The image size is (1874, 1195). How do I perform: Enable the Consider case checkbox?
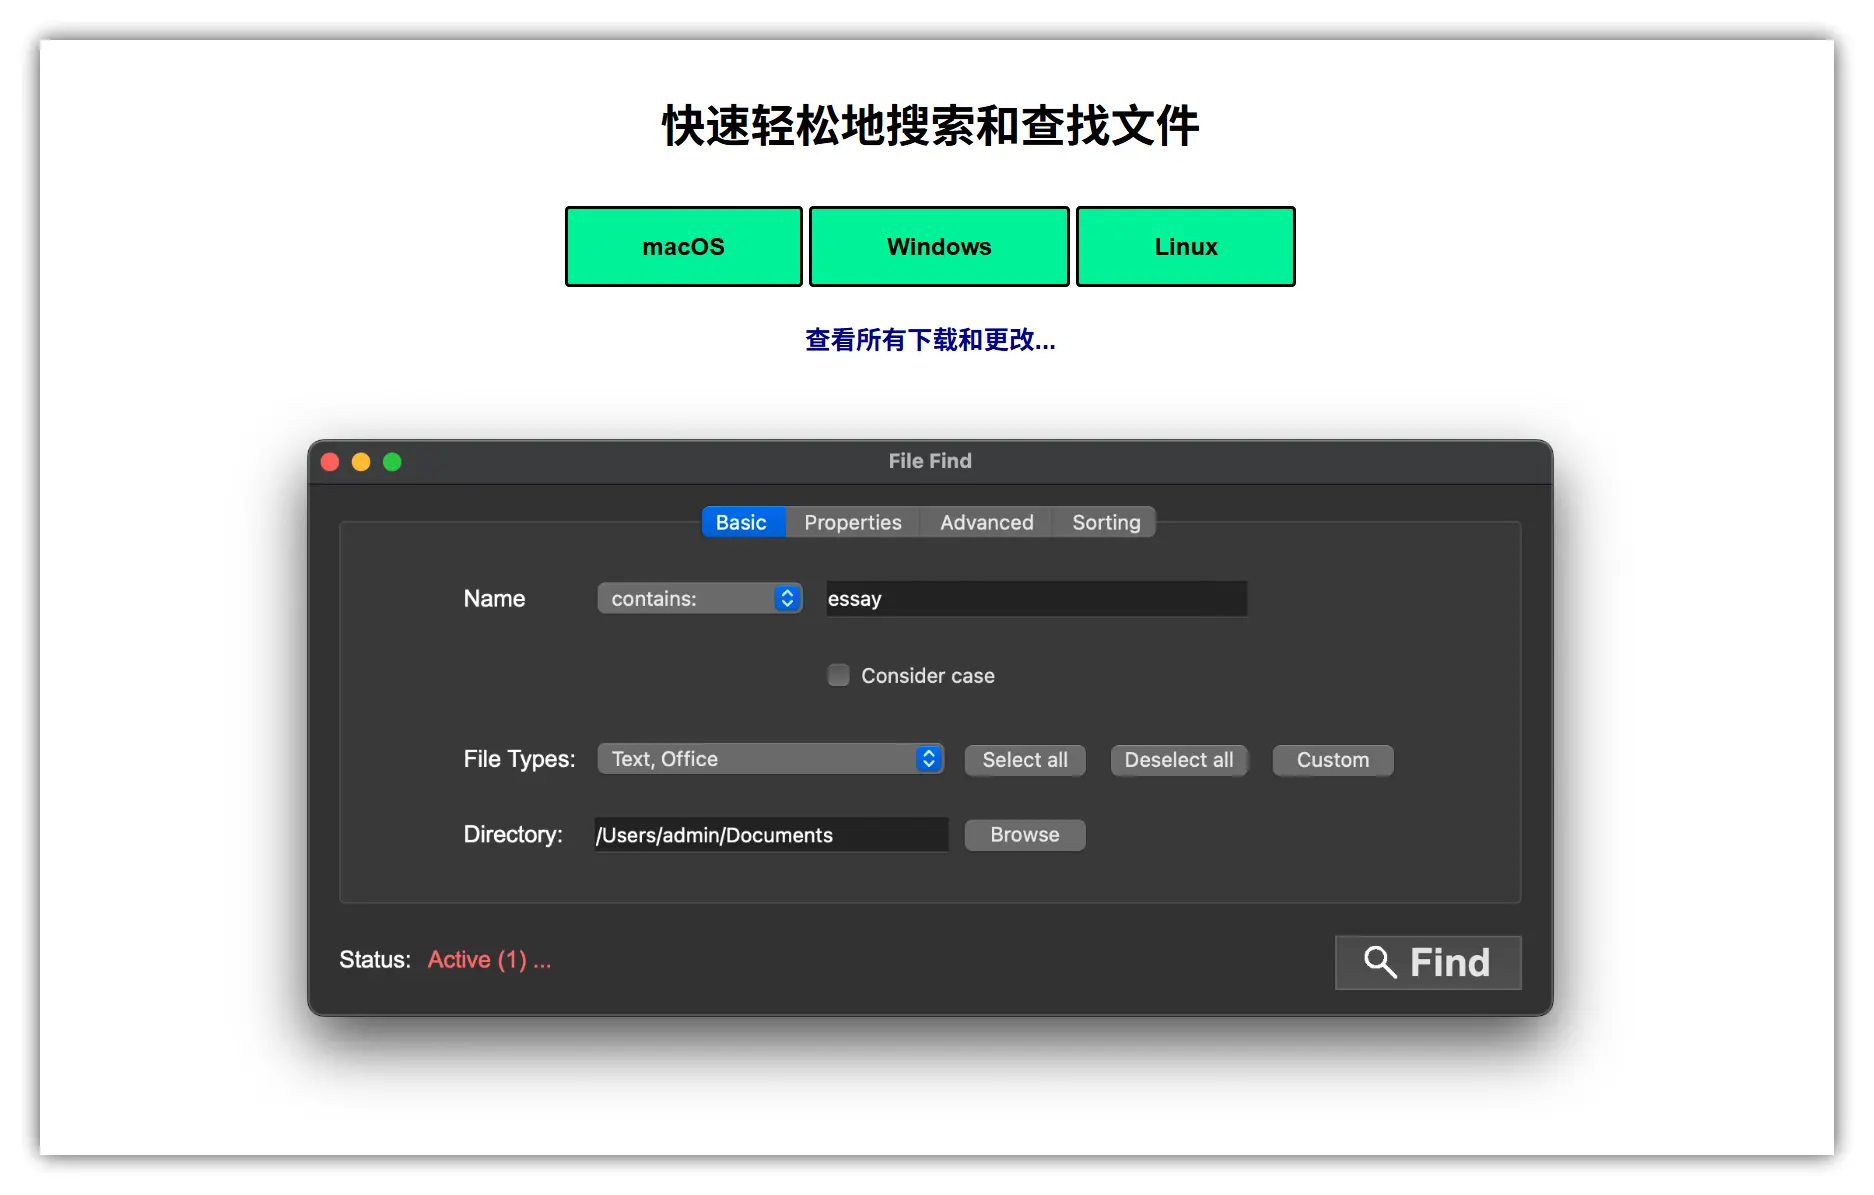coord(839,675)
